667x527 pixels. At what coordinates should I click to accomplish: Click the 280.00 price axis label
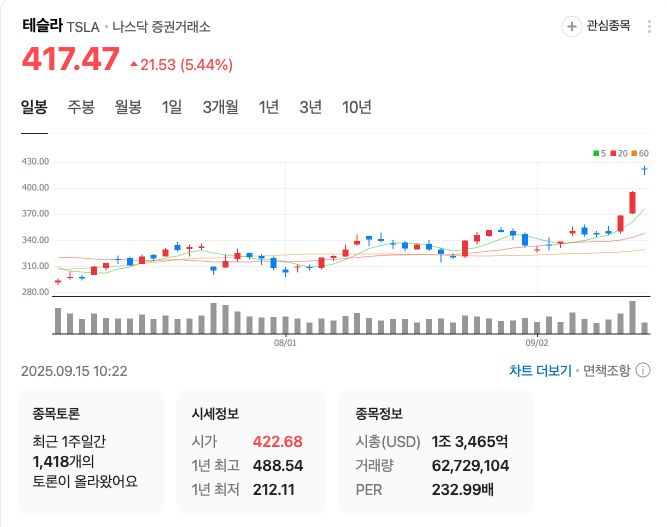pos(35,292)
